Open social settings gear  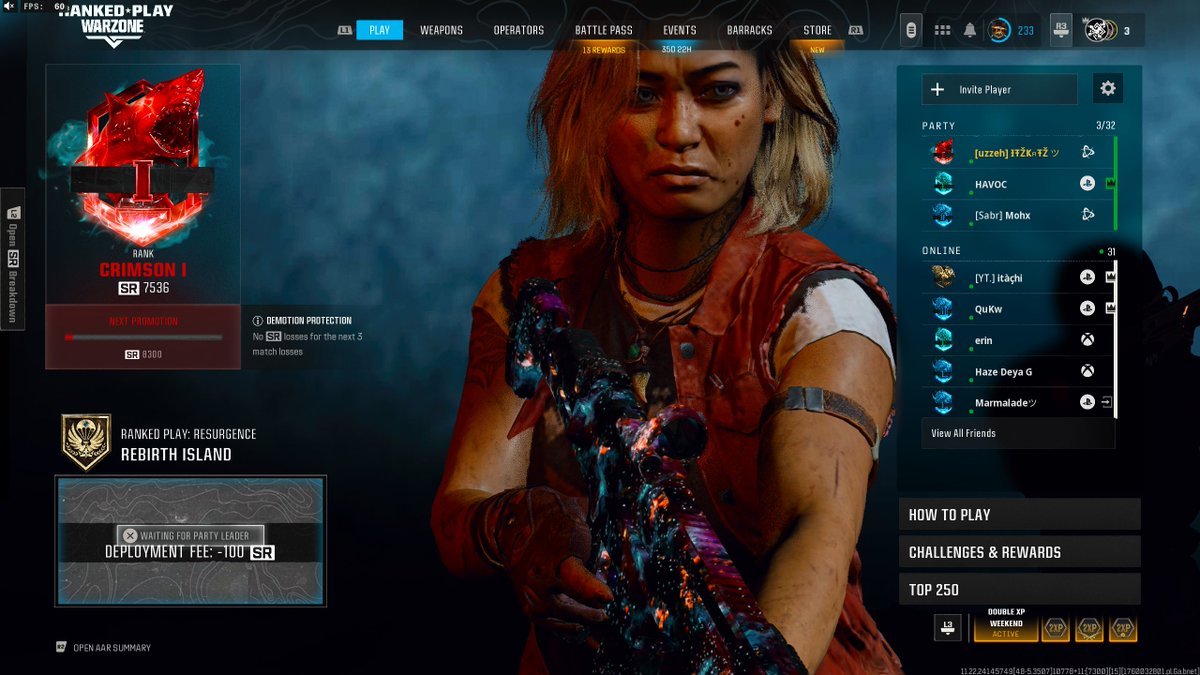click(x=1107, y=88)
